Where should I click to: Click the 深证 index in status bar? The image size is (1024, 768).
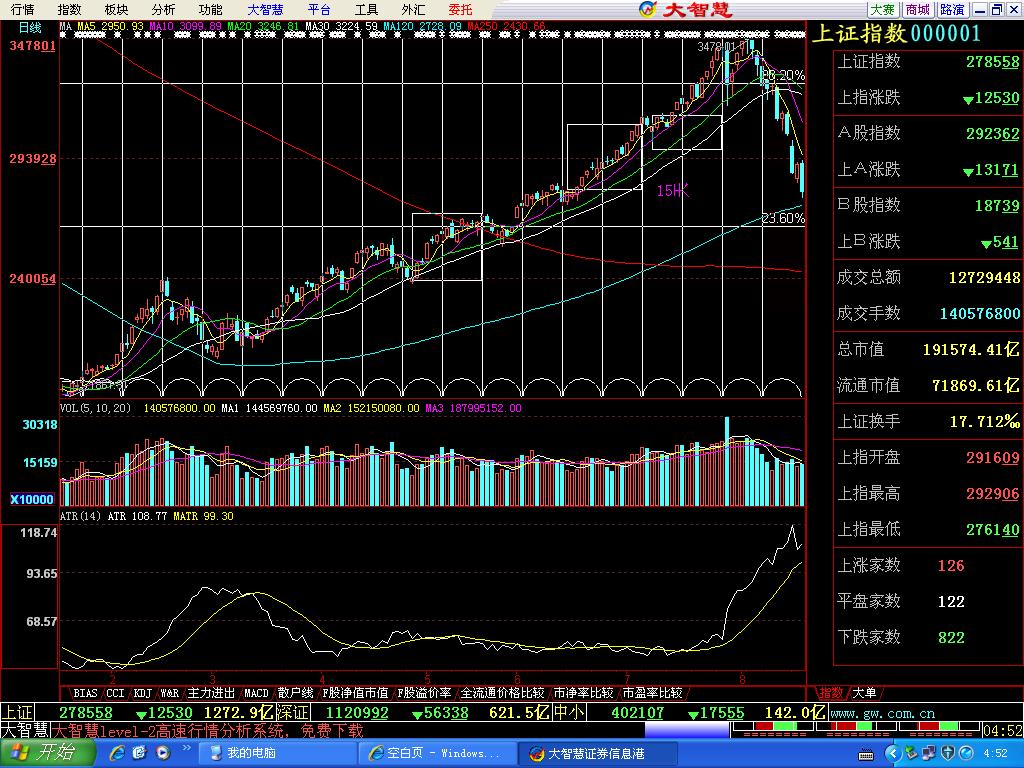(292, 712)
